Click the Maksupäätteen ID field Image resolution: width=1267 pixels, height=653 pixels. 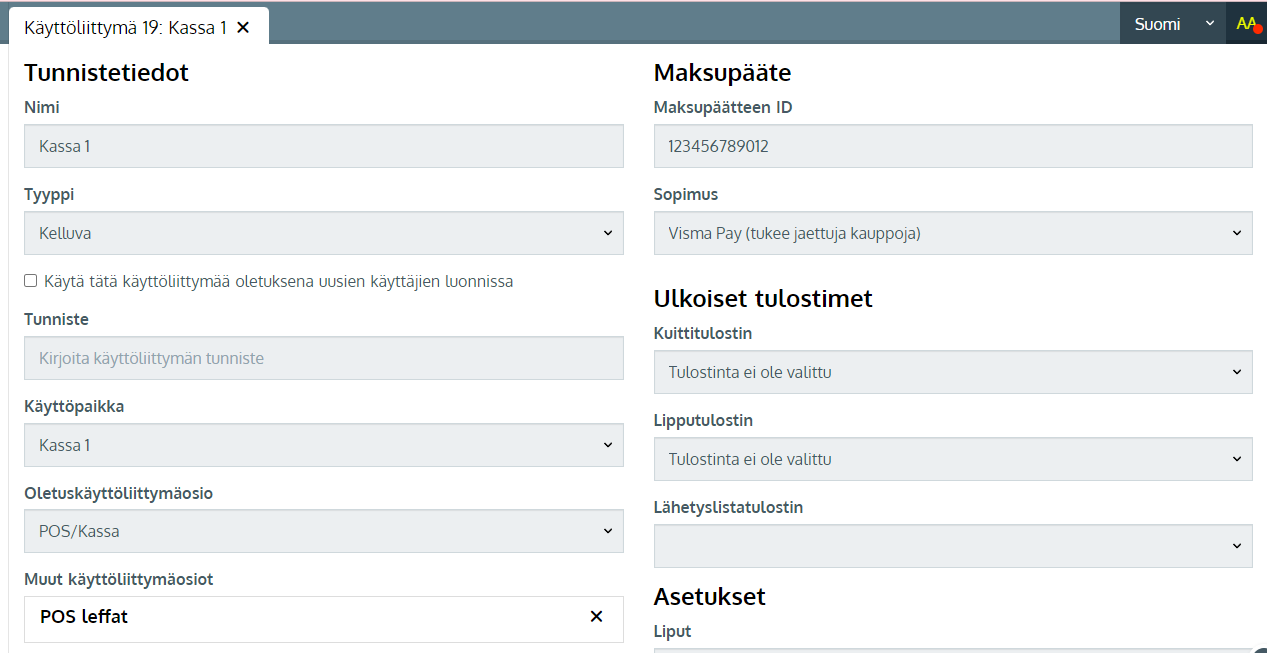953,146
